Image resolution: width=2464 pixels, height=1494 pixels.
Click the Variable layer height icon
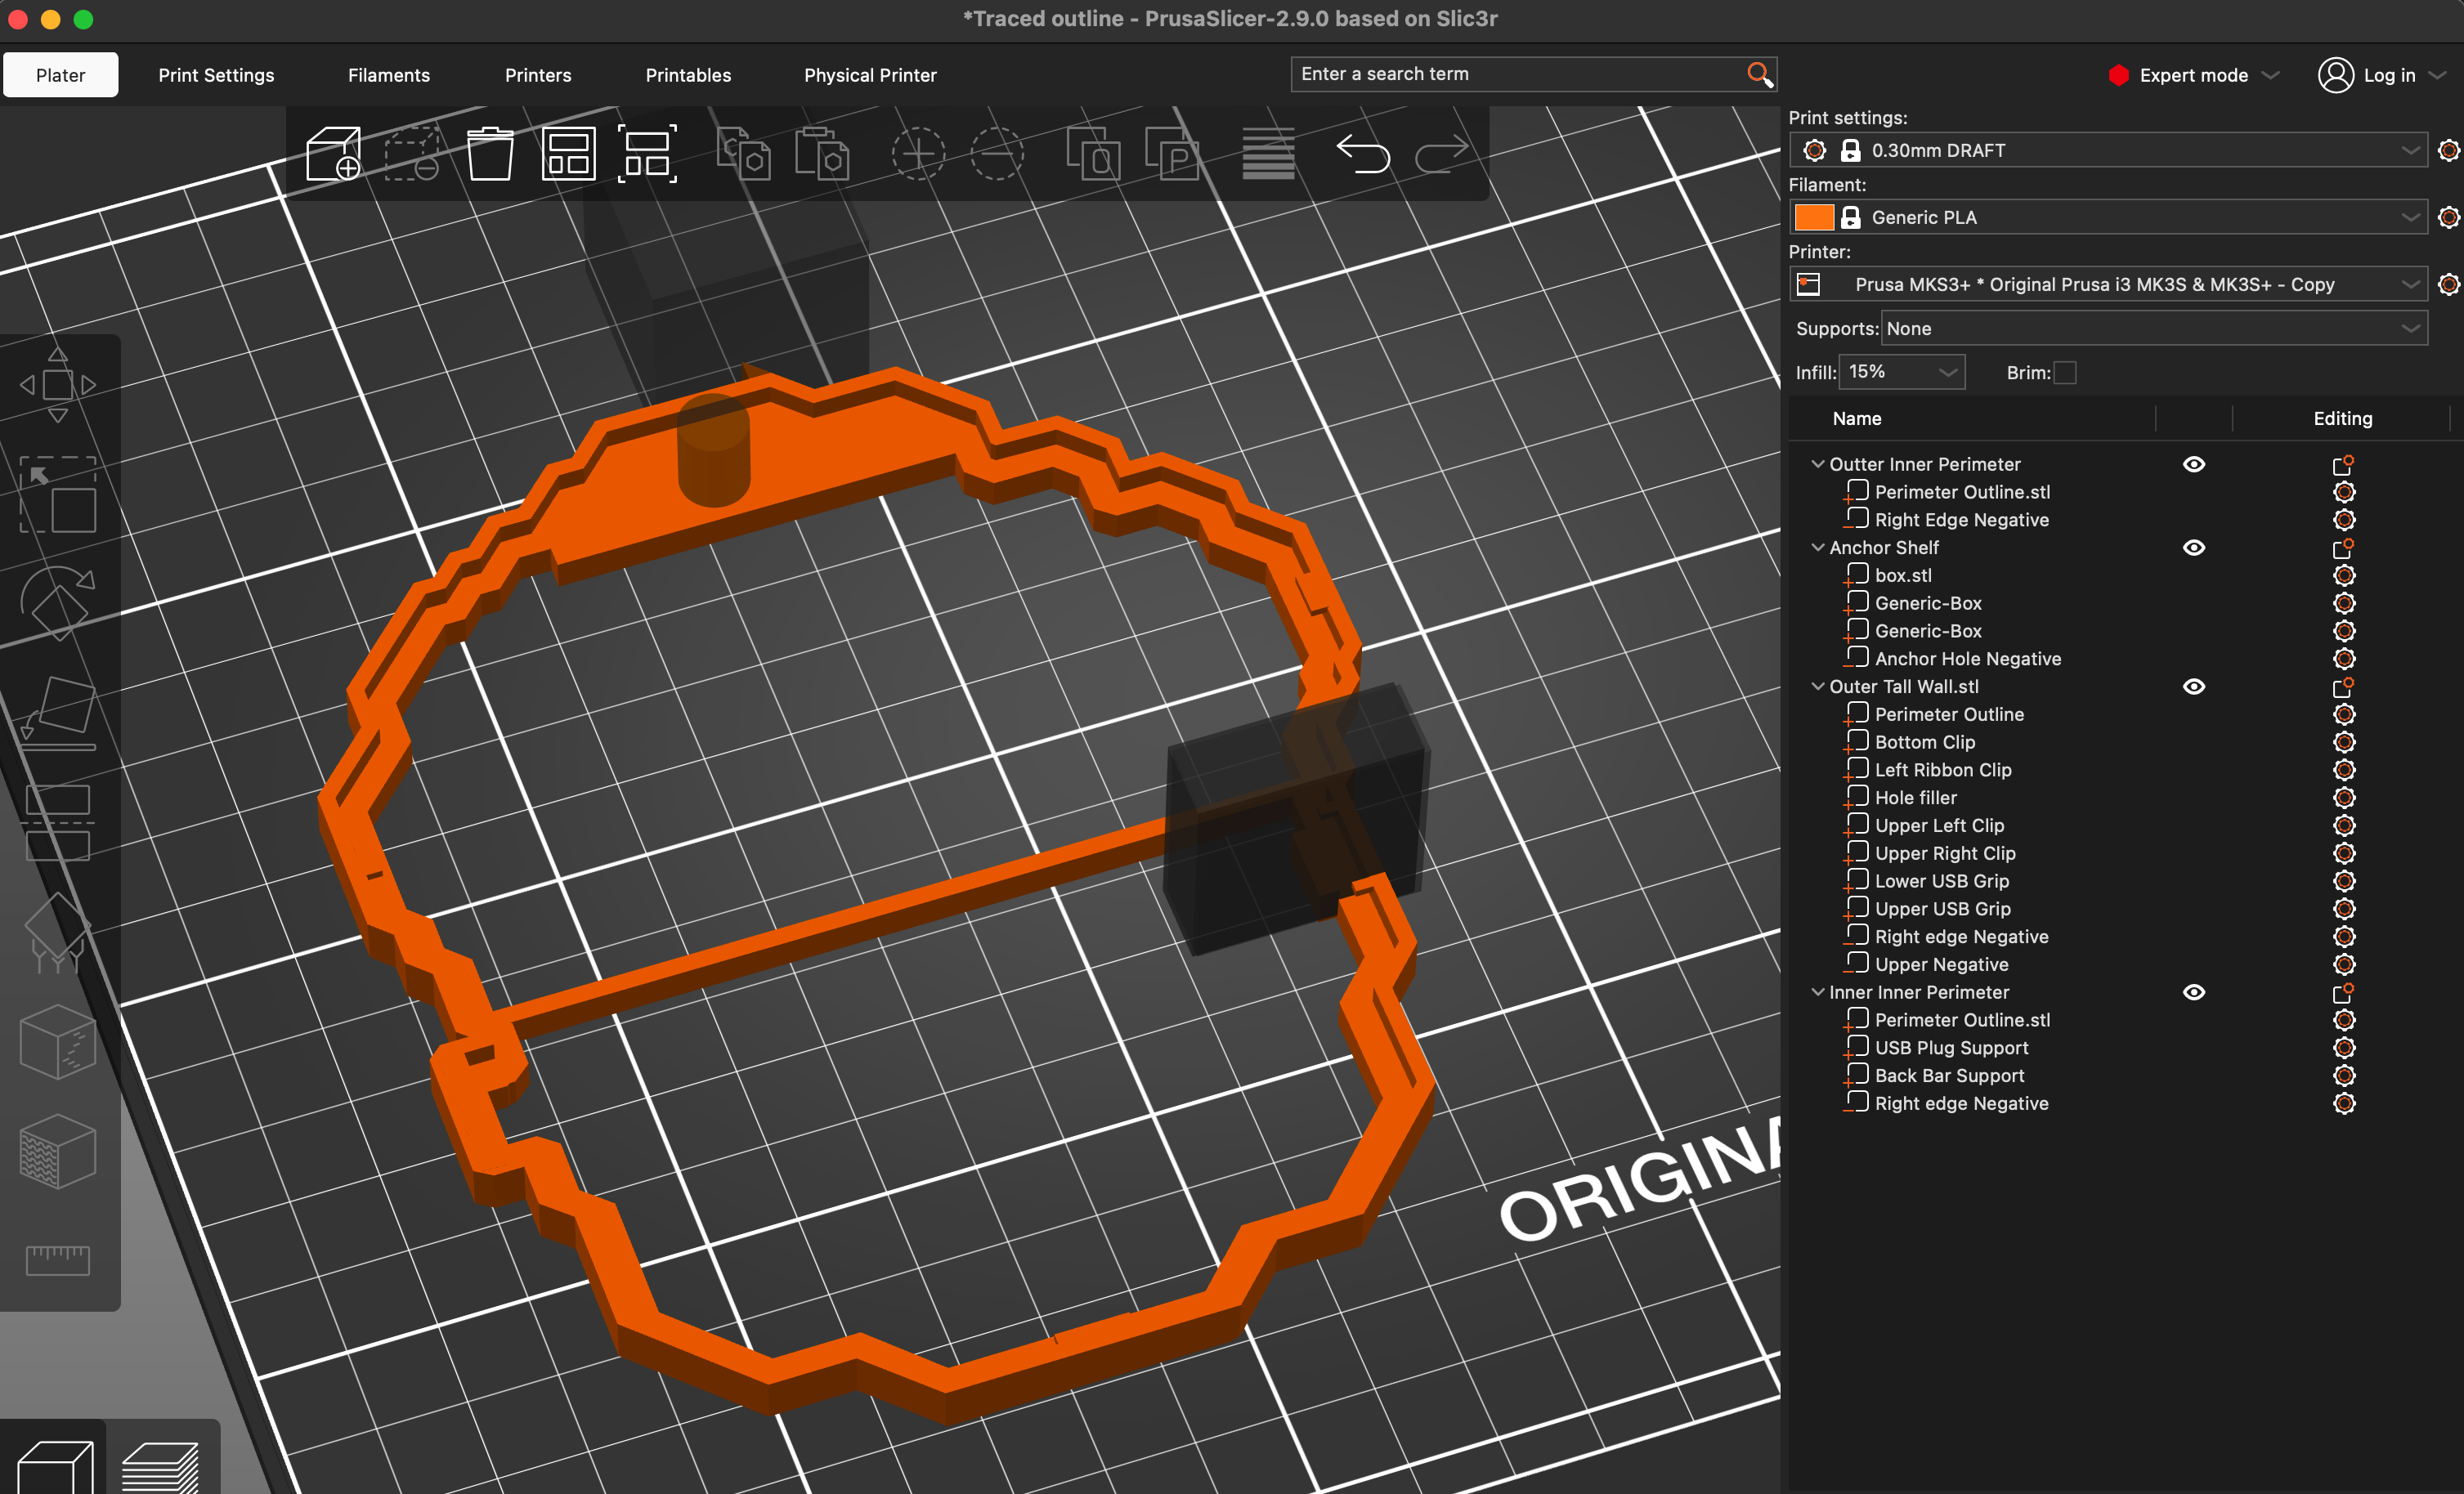click(x=1268, y=154)
